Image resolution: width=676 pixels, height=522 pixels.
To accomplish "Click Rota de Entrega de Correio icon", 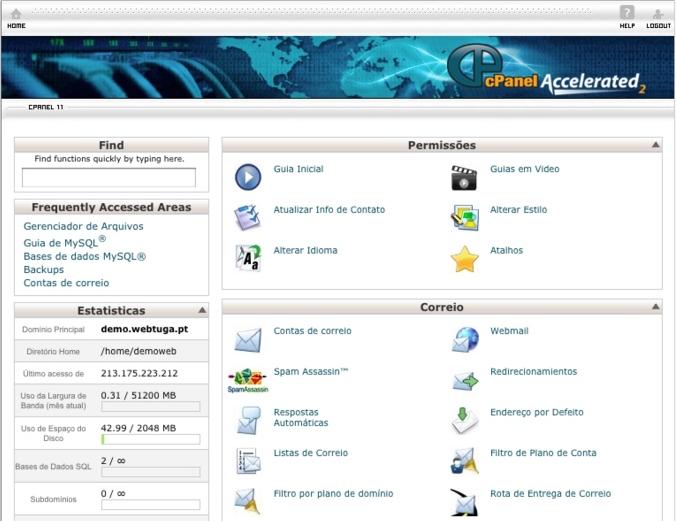I will click(464, 502).
